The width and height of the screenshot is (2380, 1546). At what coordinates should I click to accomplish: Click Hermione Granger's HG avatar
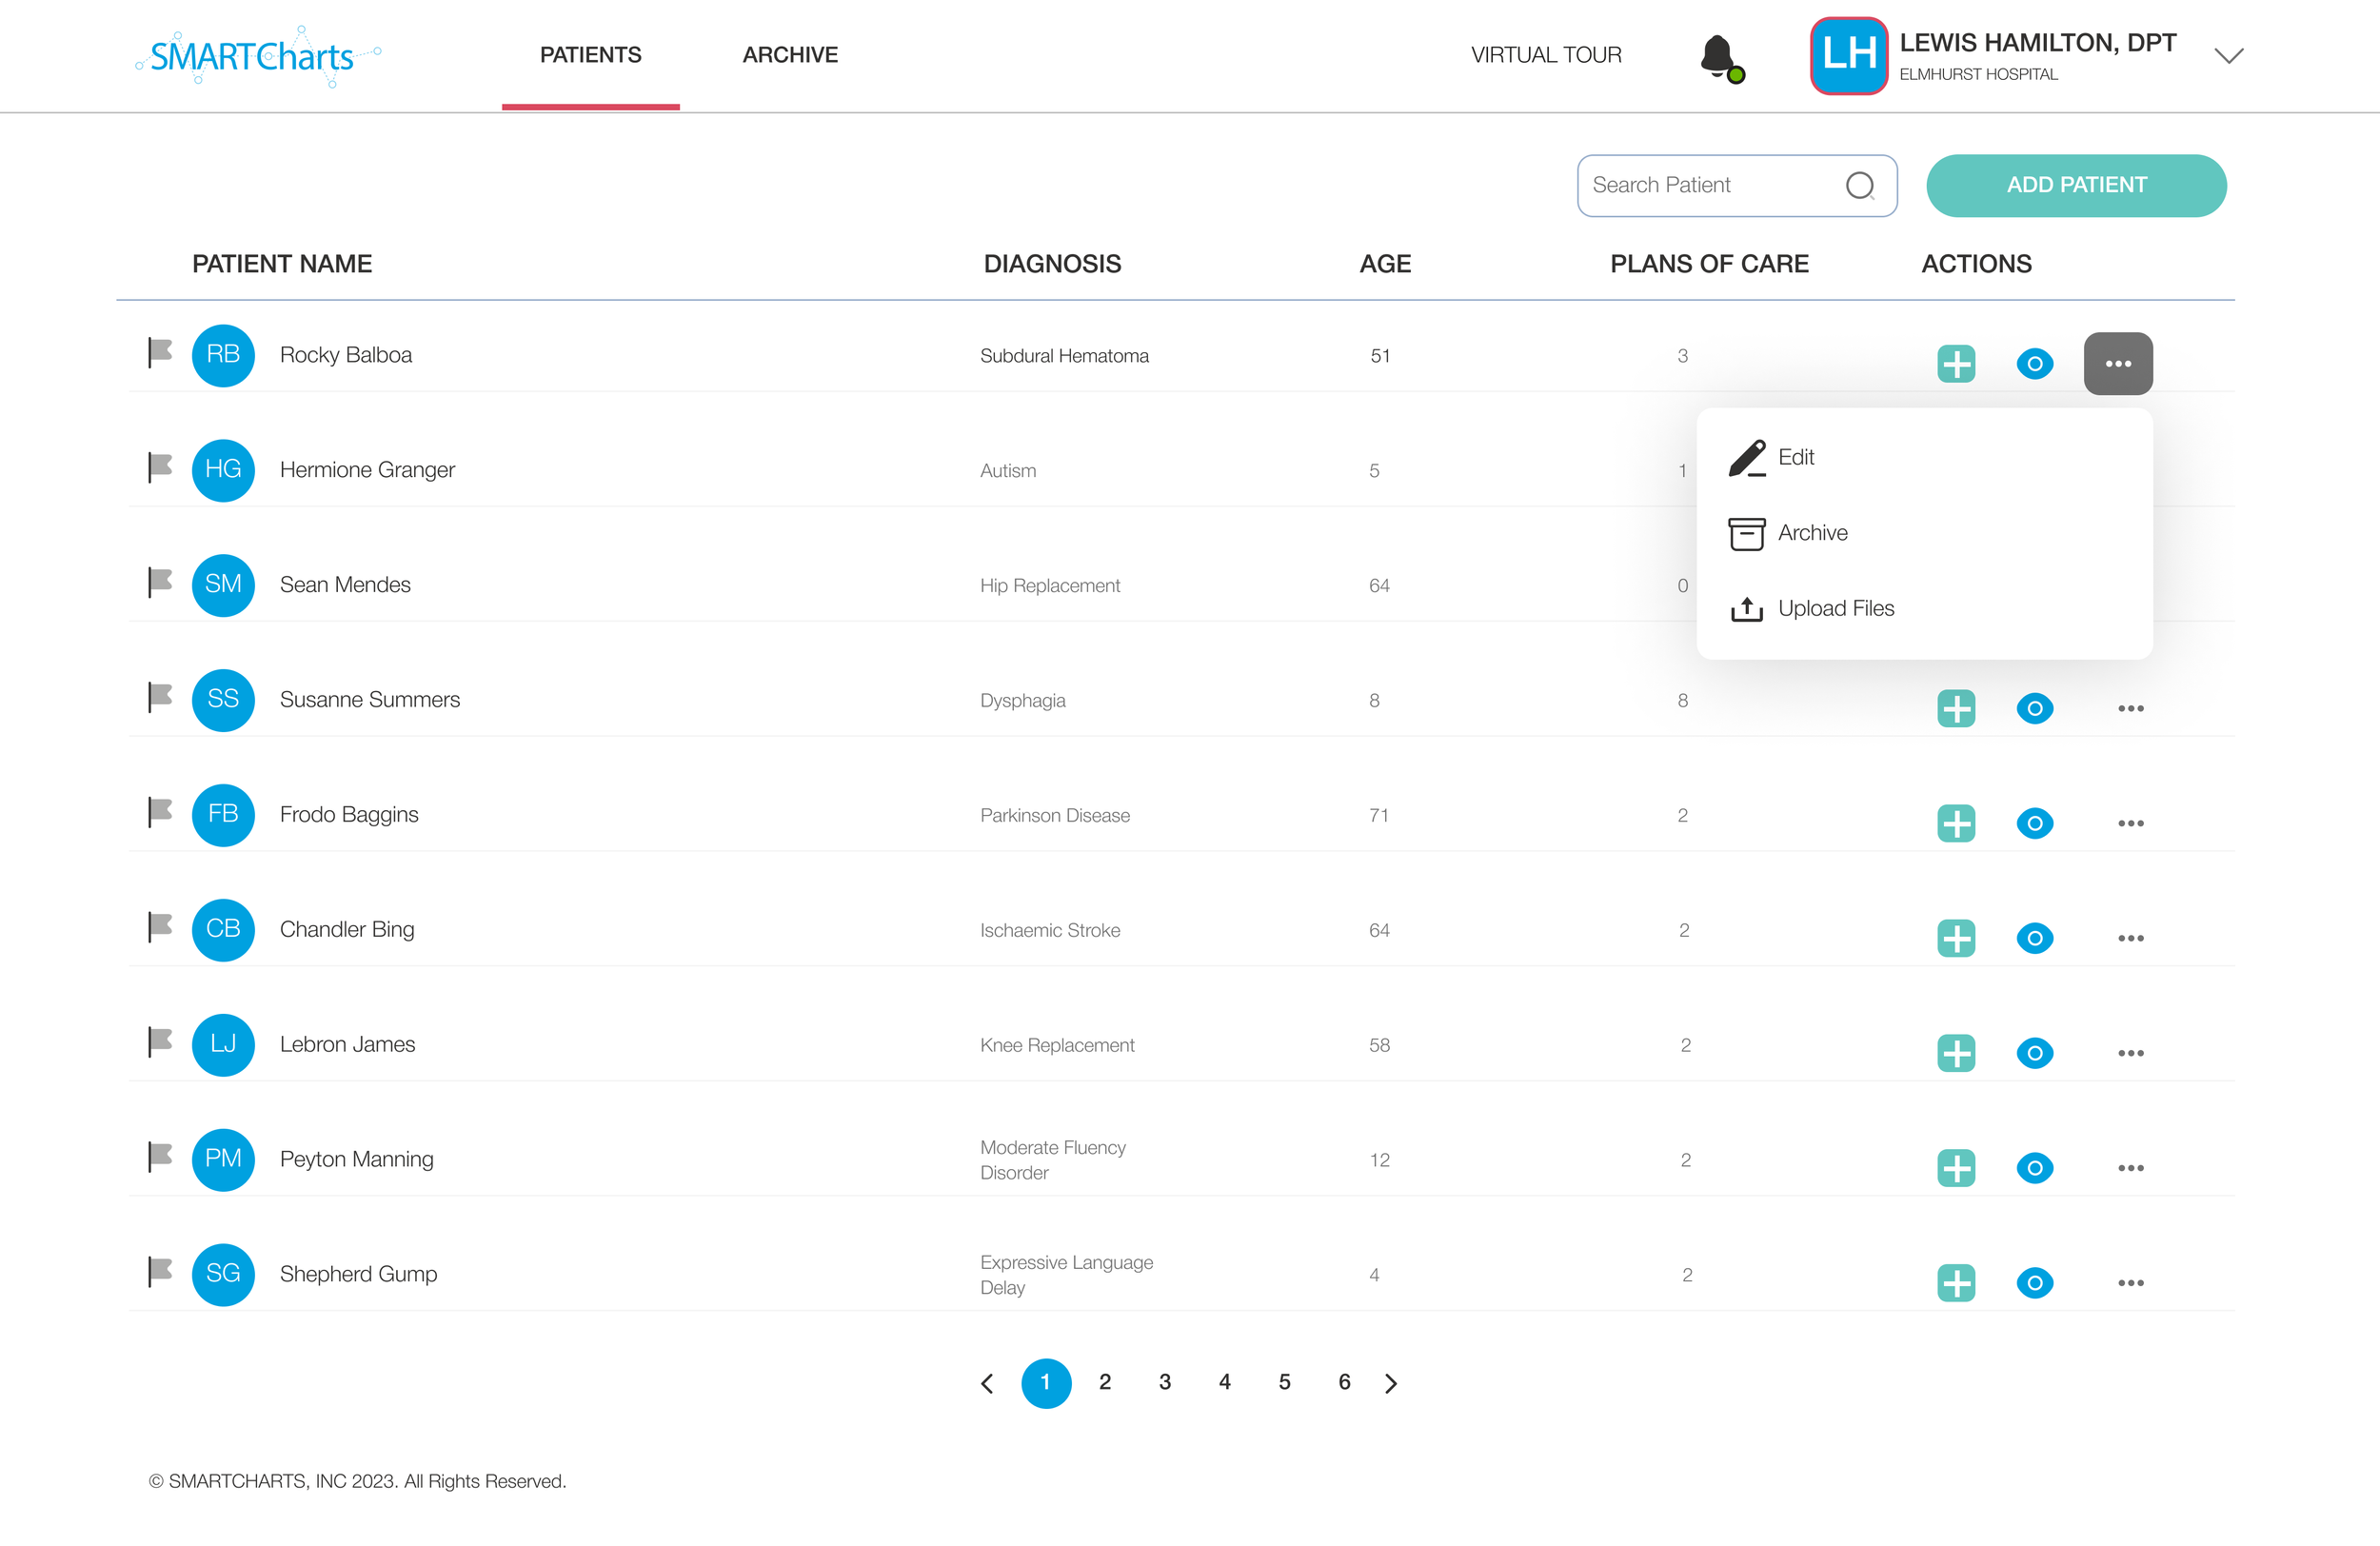[x=223, y=470]
